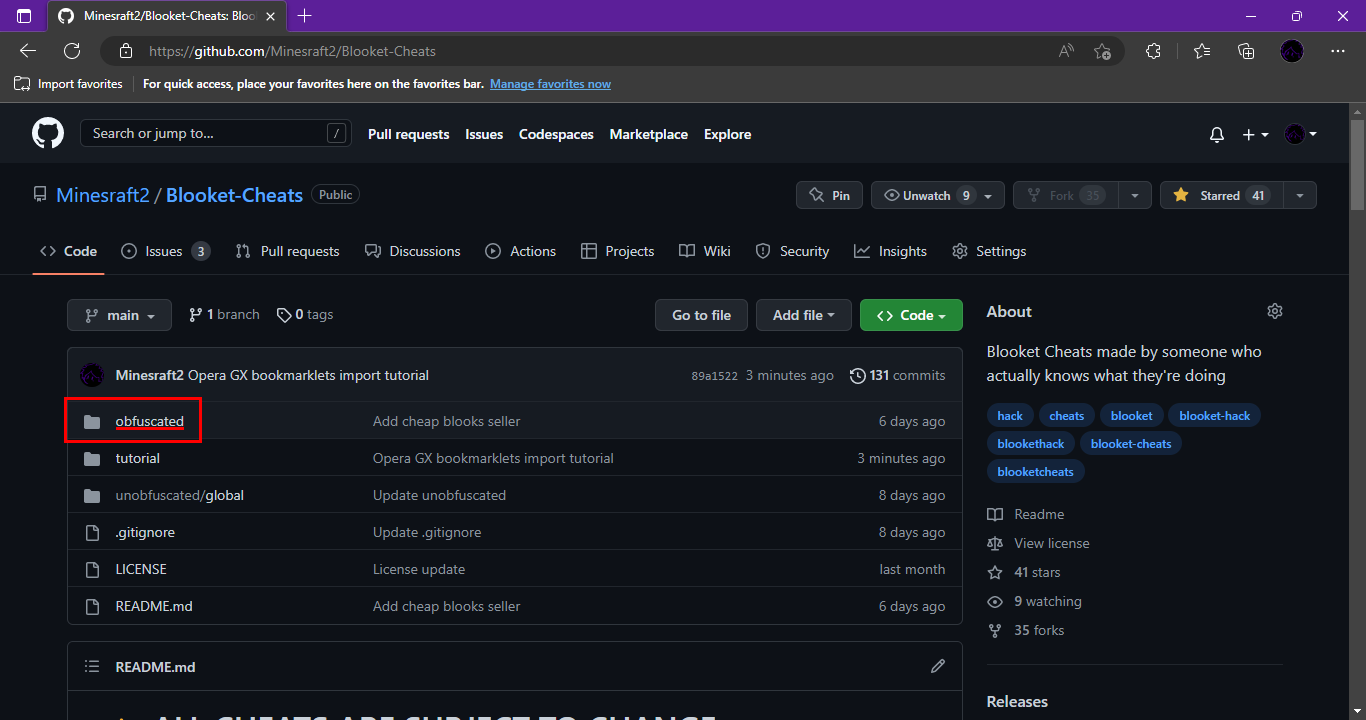The width and height of the screenshot is (1366, 720).
Task: Click the Read aloud icon in address bar
Action: pos(1067,51)
